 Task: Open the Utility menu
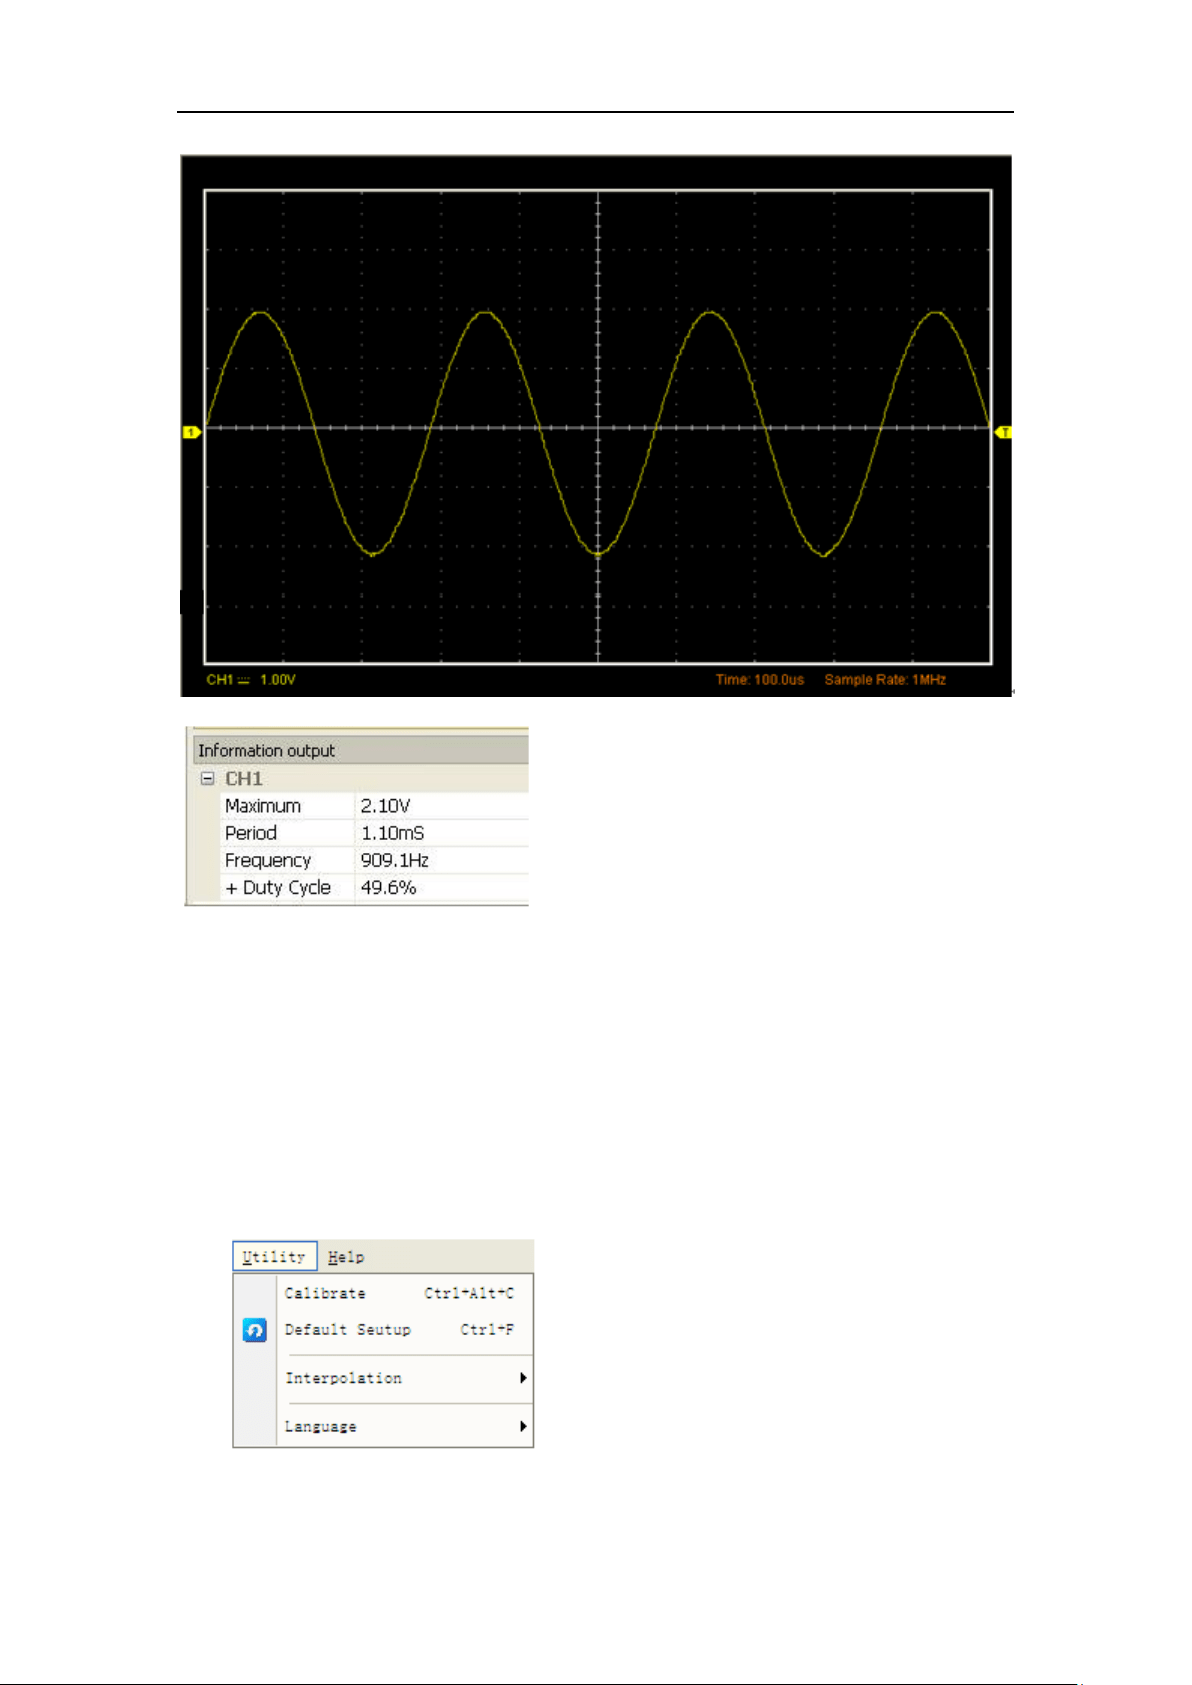coord(274,1256)
